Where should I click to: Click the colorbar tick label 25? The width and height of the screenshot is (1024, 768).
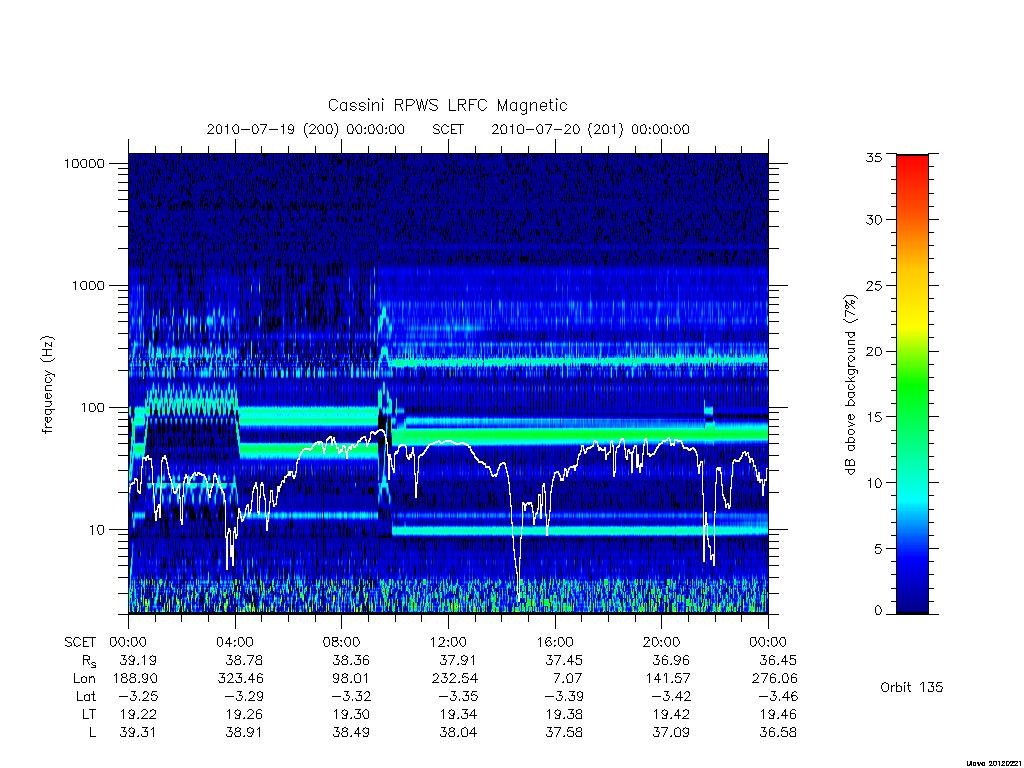tap(874, 285)
